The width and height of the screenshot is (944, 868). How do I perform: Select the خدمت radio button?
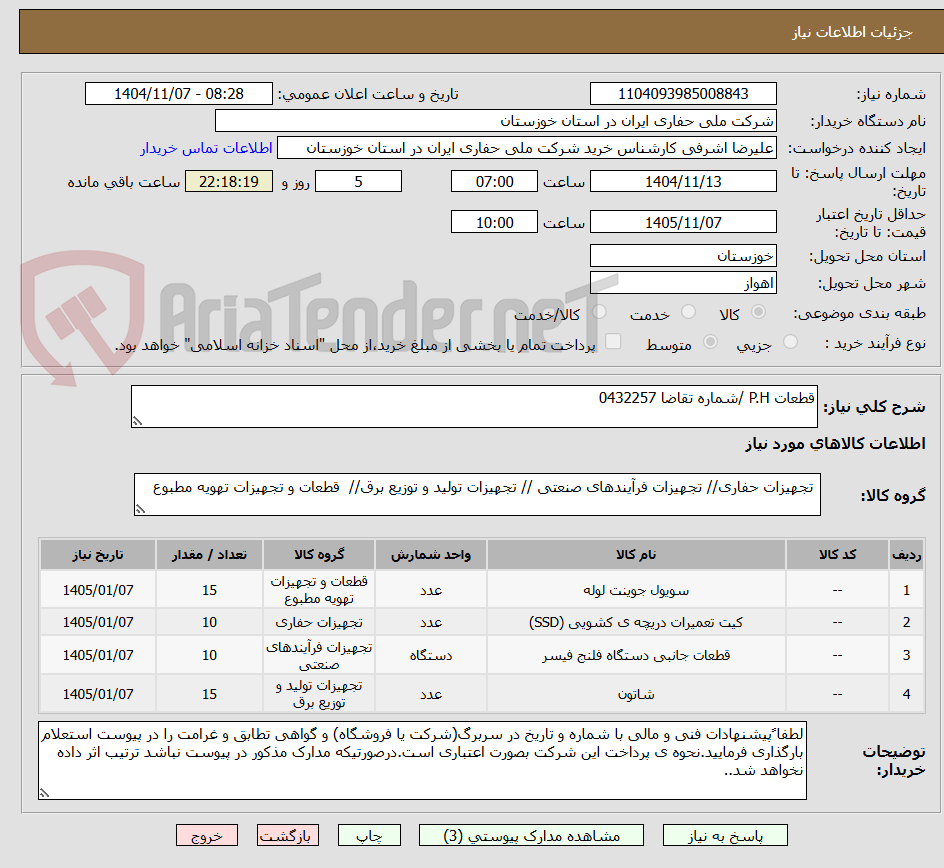click(688, 311)
